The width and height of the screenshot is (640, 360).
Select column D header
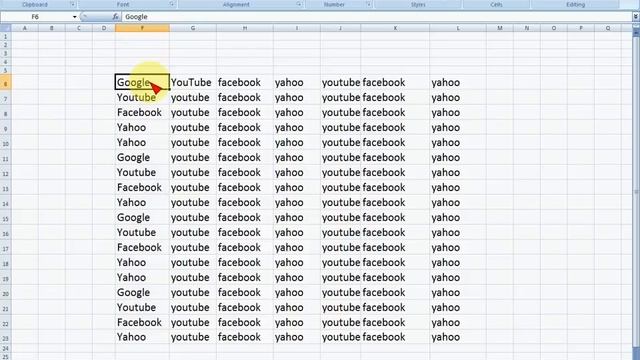[x=104, y=28]
